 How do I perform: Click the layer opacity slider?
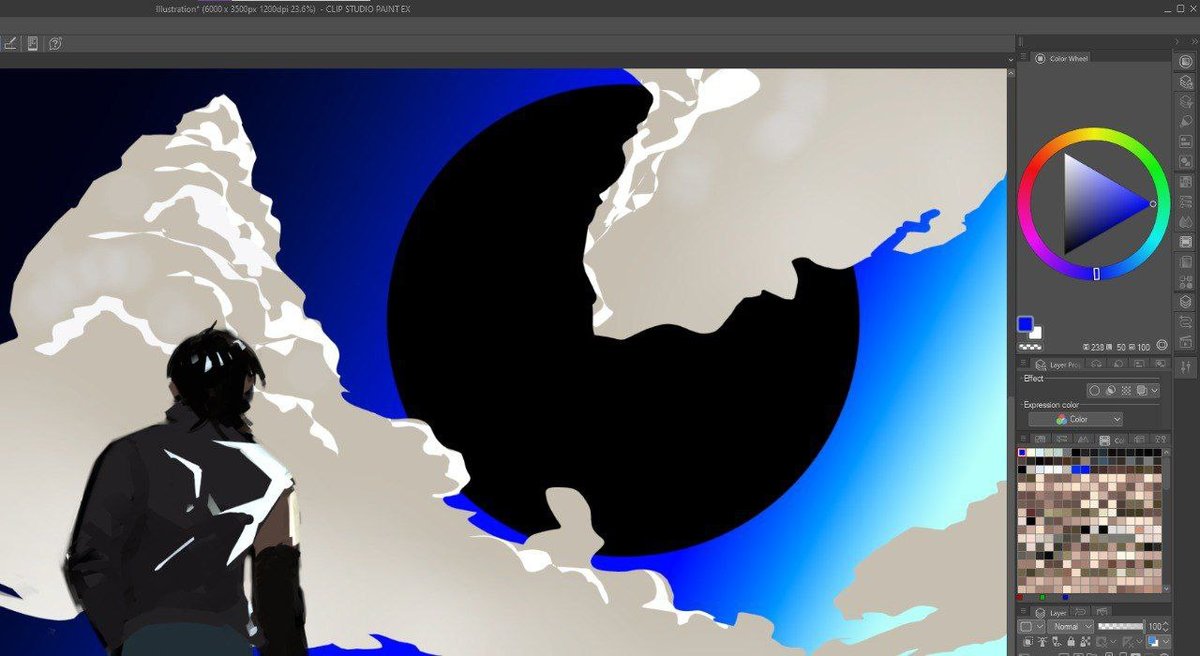click(1119, 626)
